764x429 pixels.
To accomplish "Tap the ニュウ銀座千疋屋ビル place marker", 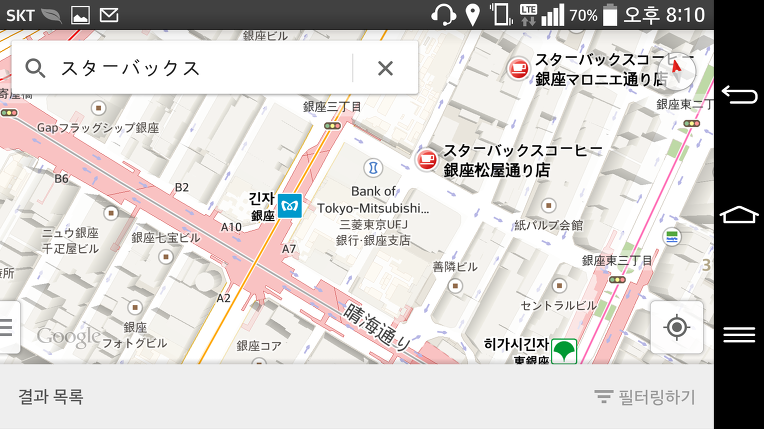I will (x=111, y=213).
